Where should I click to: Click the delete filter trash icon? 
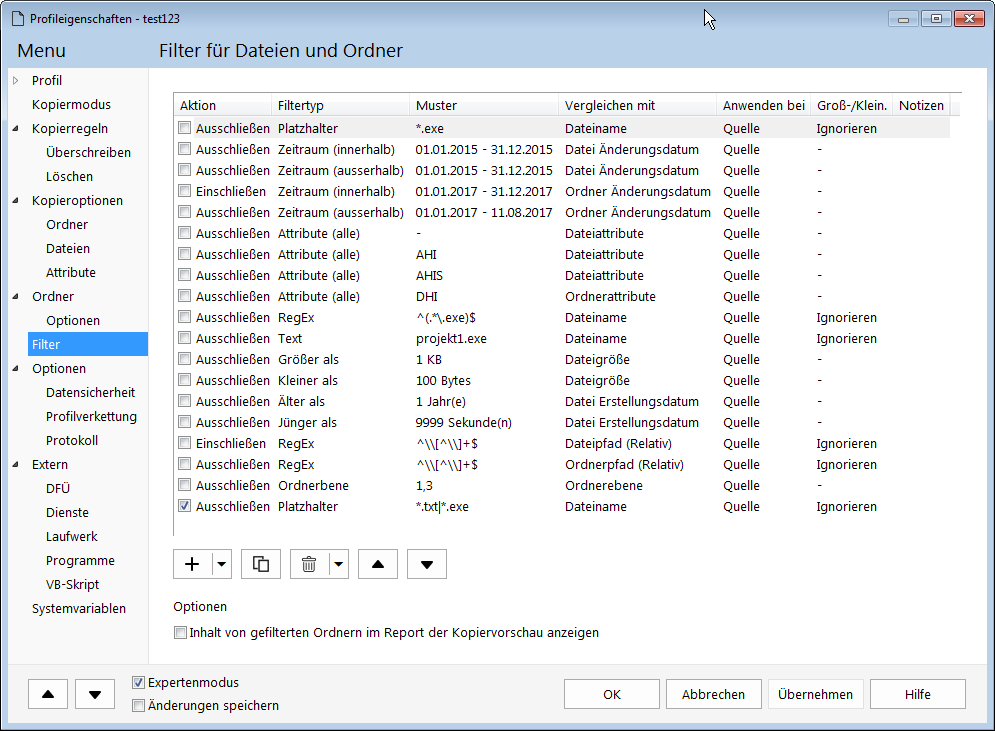click(309, 564)
